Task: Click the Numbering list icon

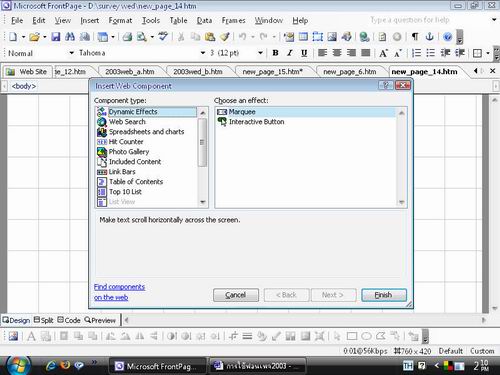Action: 416,53
